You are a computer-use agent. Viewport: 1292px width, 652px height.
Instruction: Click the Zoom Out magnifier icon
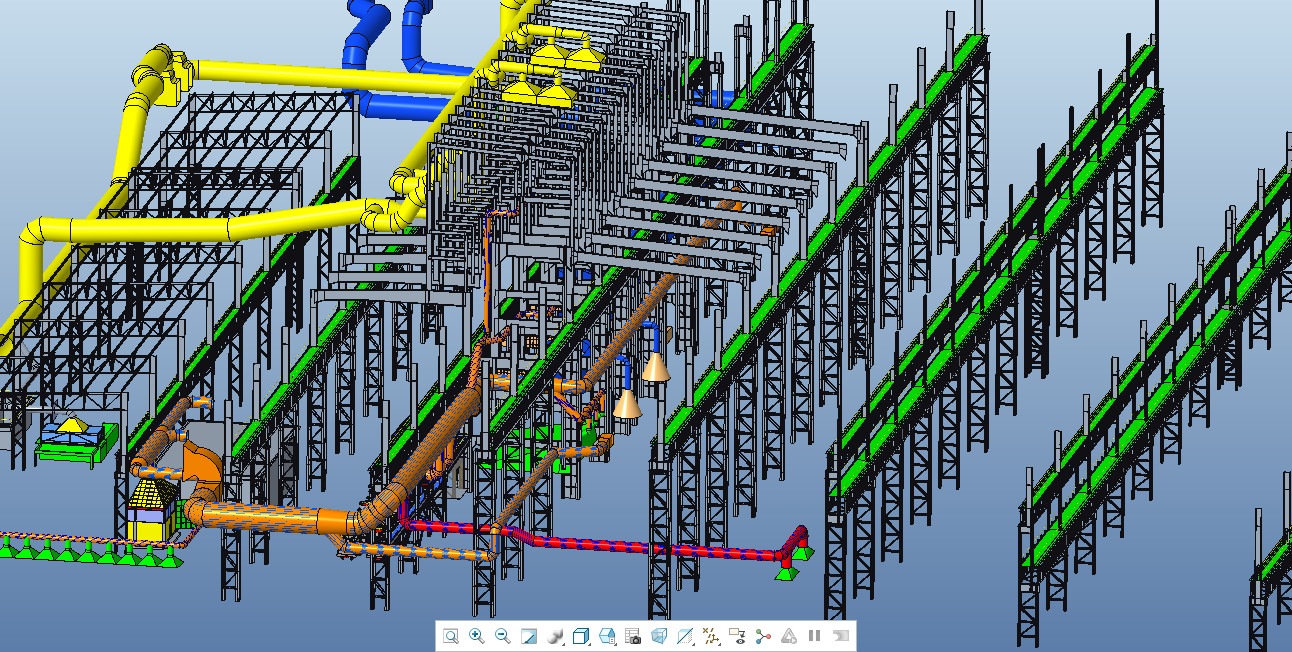point(503,636)
